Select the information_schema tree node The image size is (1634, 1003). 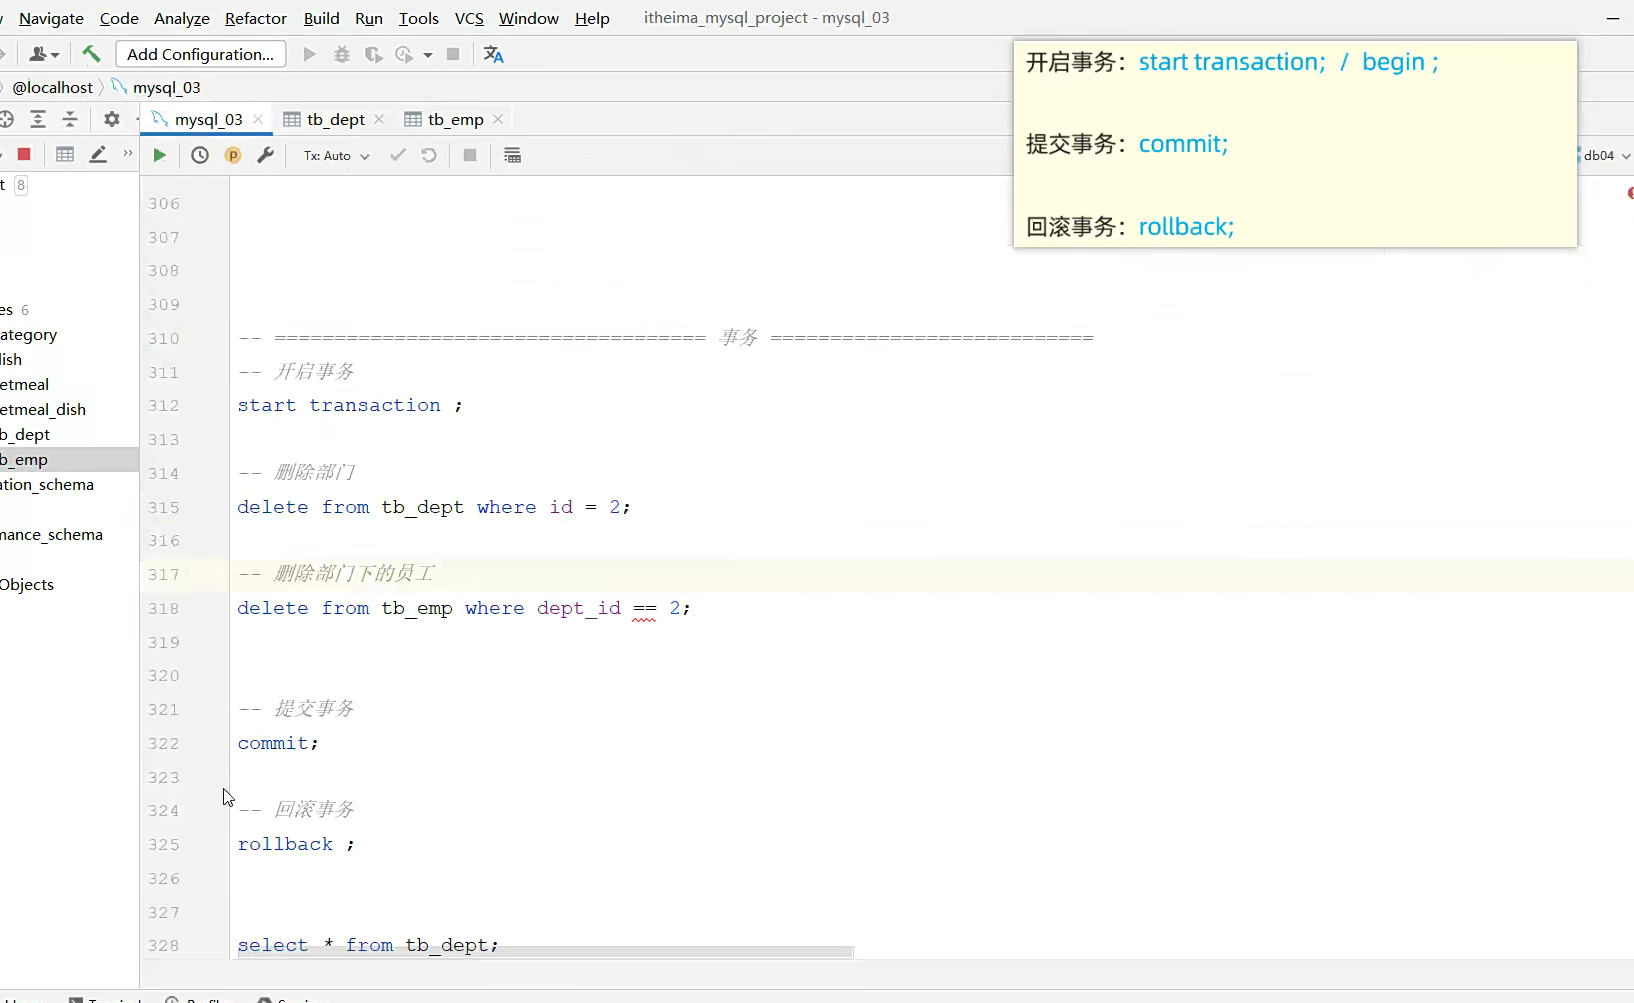(x=47, y=485)
